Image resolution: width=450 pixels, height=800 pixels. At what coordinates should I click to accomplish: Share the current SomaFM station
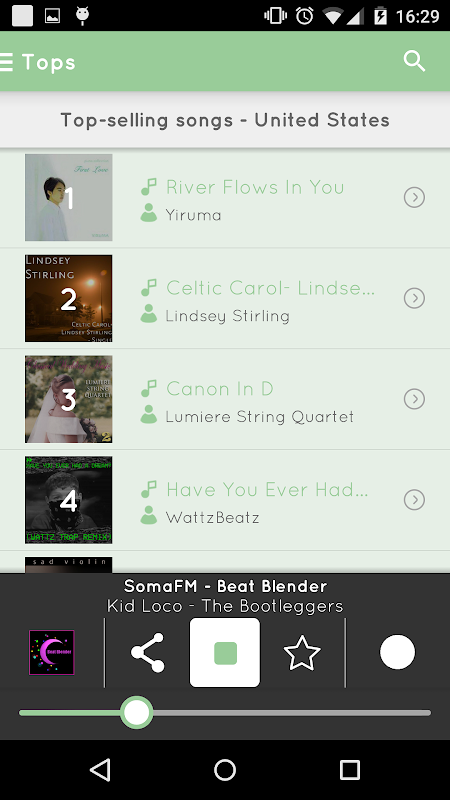coord(147,653)
